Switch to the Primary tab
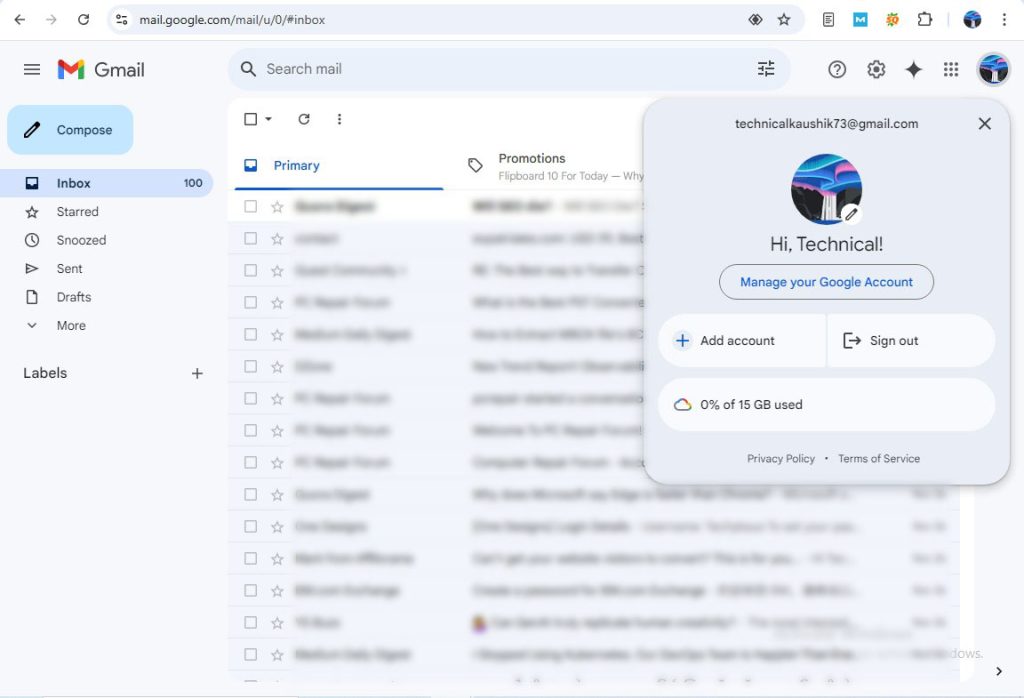This screenshot has width=1024, height=698. 339,166
